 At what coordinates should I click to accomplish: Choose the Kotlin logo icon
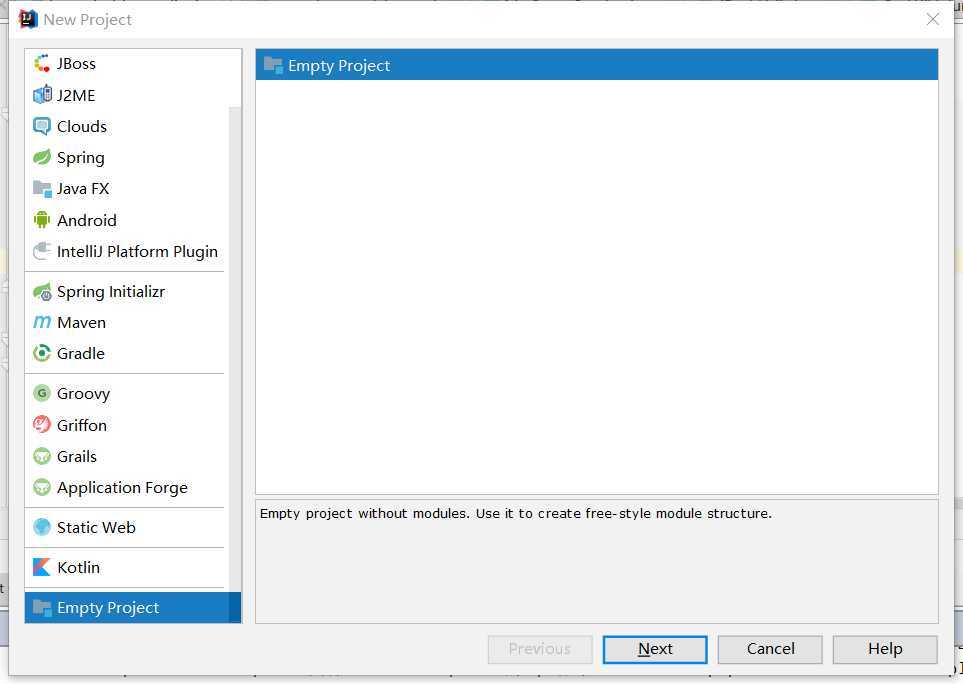pyautogui.click(x=42, y=567)
